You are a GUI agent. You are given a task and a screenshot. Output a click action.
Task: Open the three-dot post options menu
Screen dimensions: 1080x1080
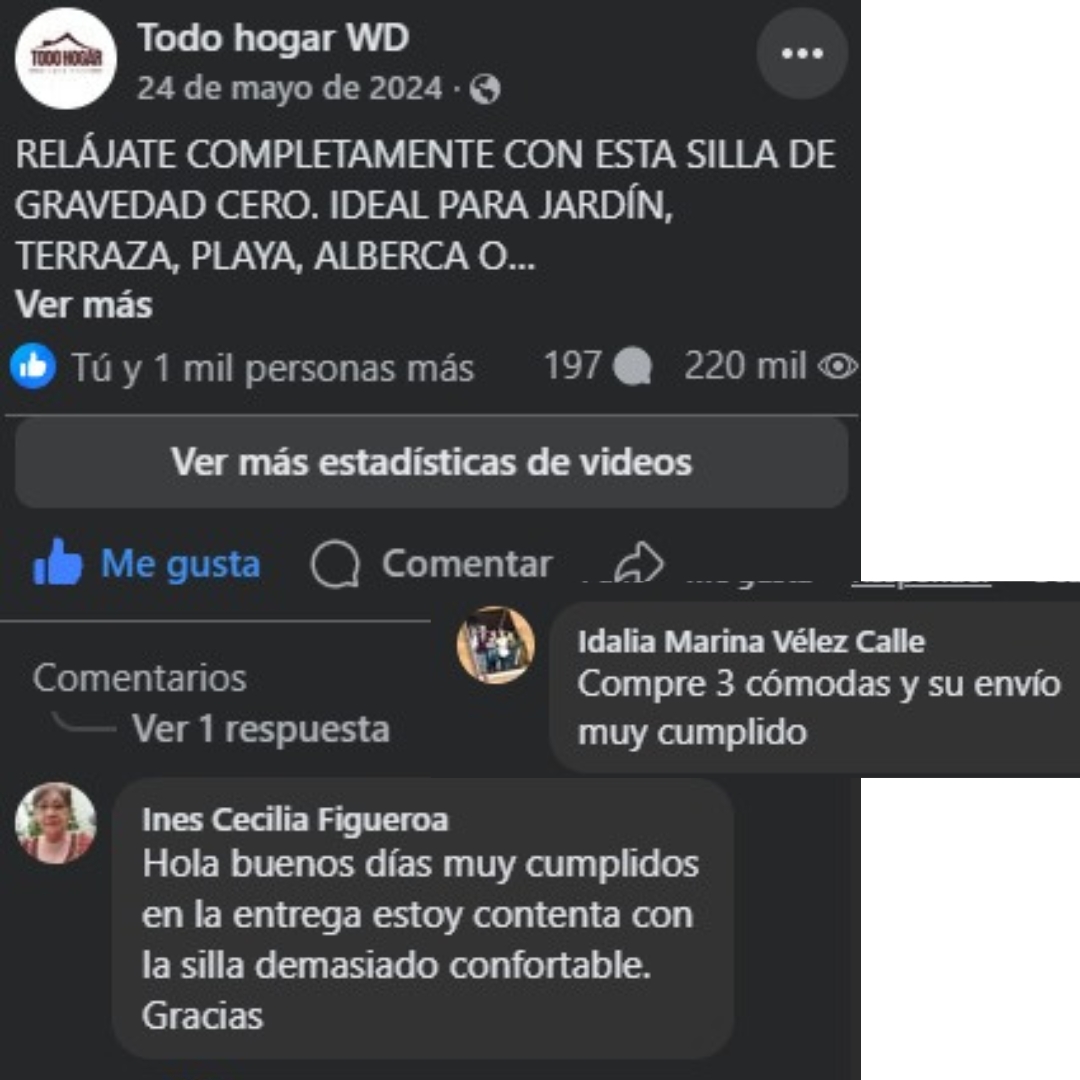tap(802, 54)
